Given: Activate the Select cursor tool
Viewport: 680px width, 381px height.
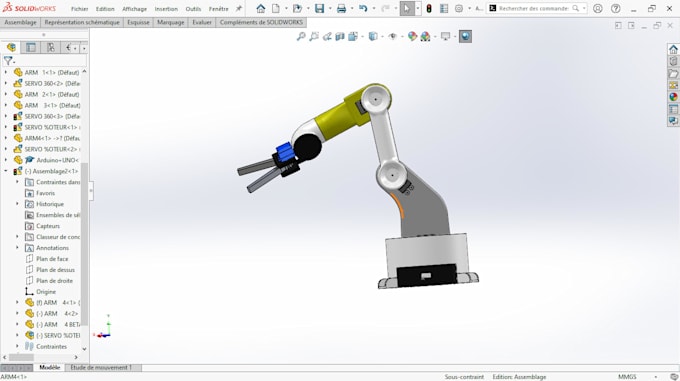Looking at the screenshot, I should 407,8.
